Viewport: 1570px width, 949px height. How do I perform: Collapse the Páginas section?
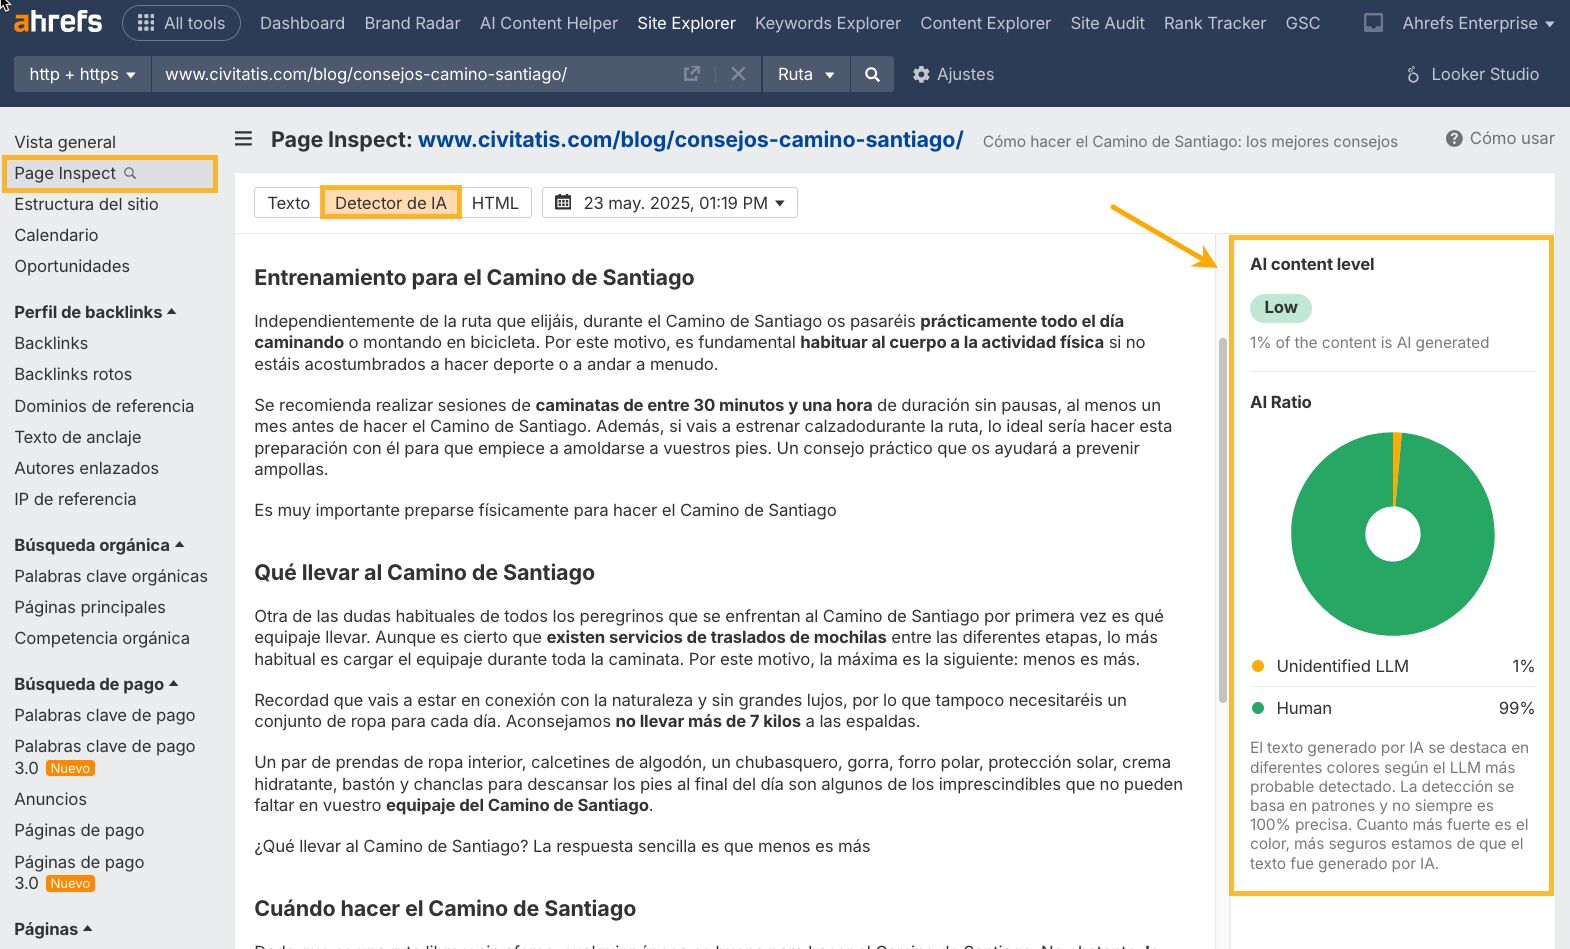(x=53, y=929)
